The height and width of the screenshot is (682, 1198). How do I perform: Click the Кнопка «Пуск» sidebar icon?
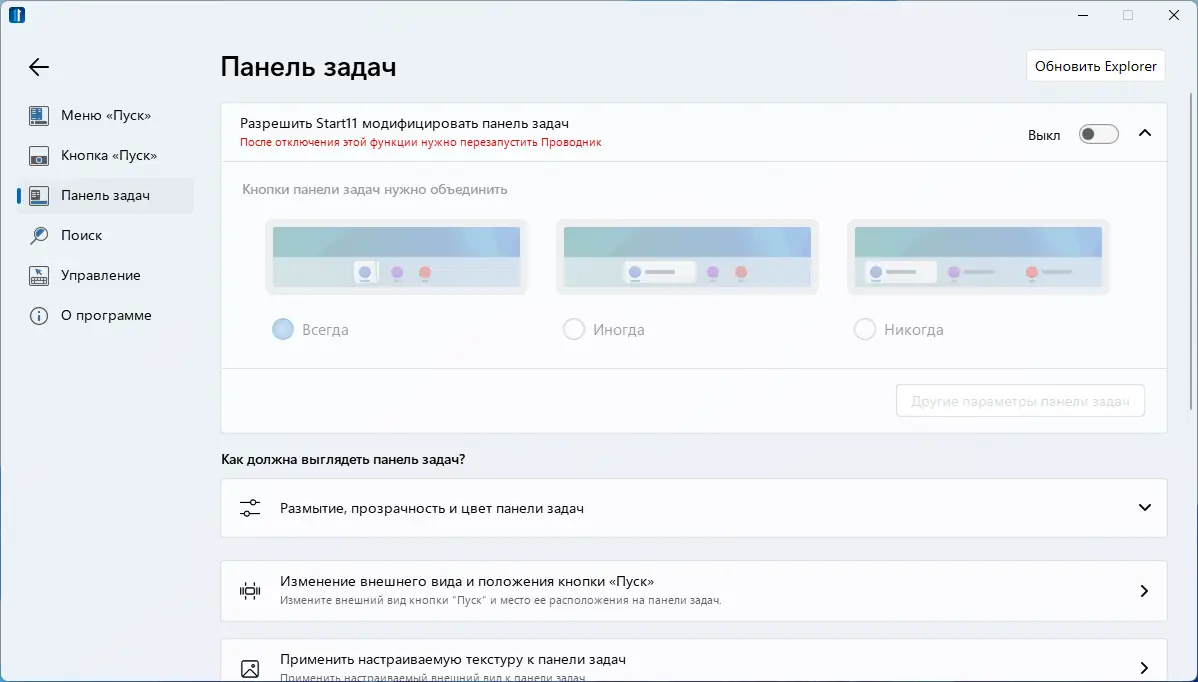[38, 155]
